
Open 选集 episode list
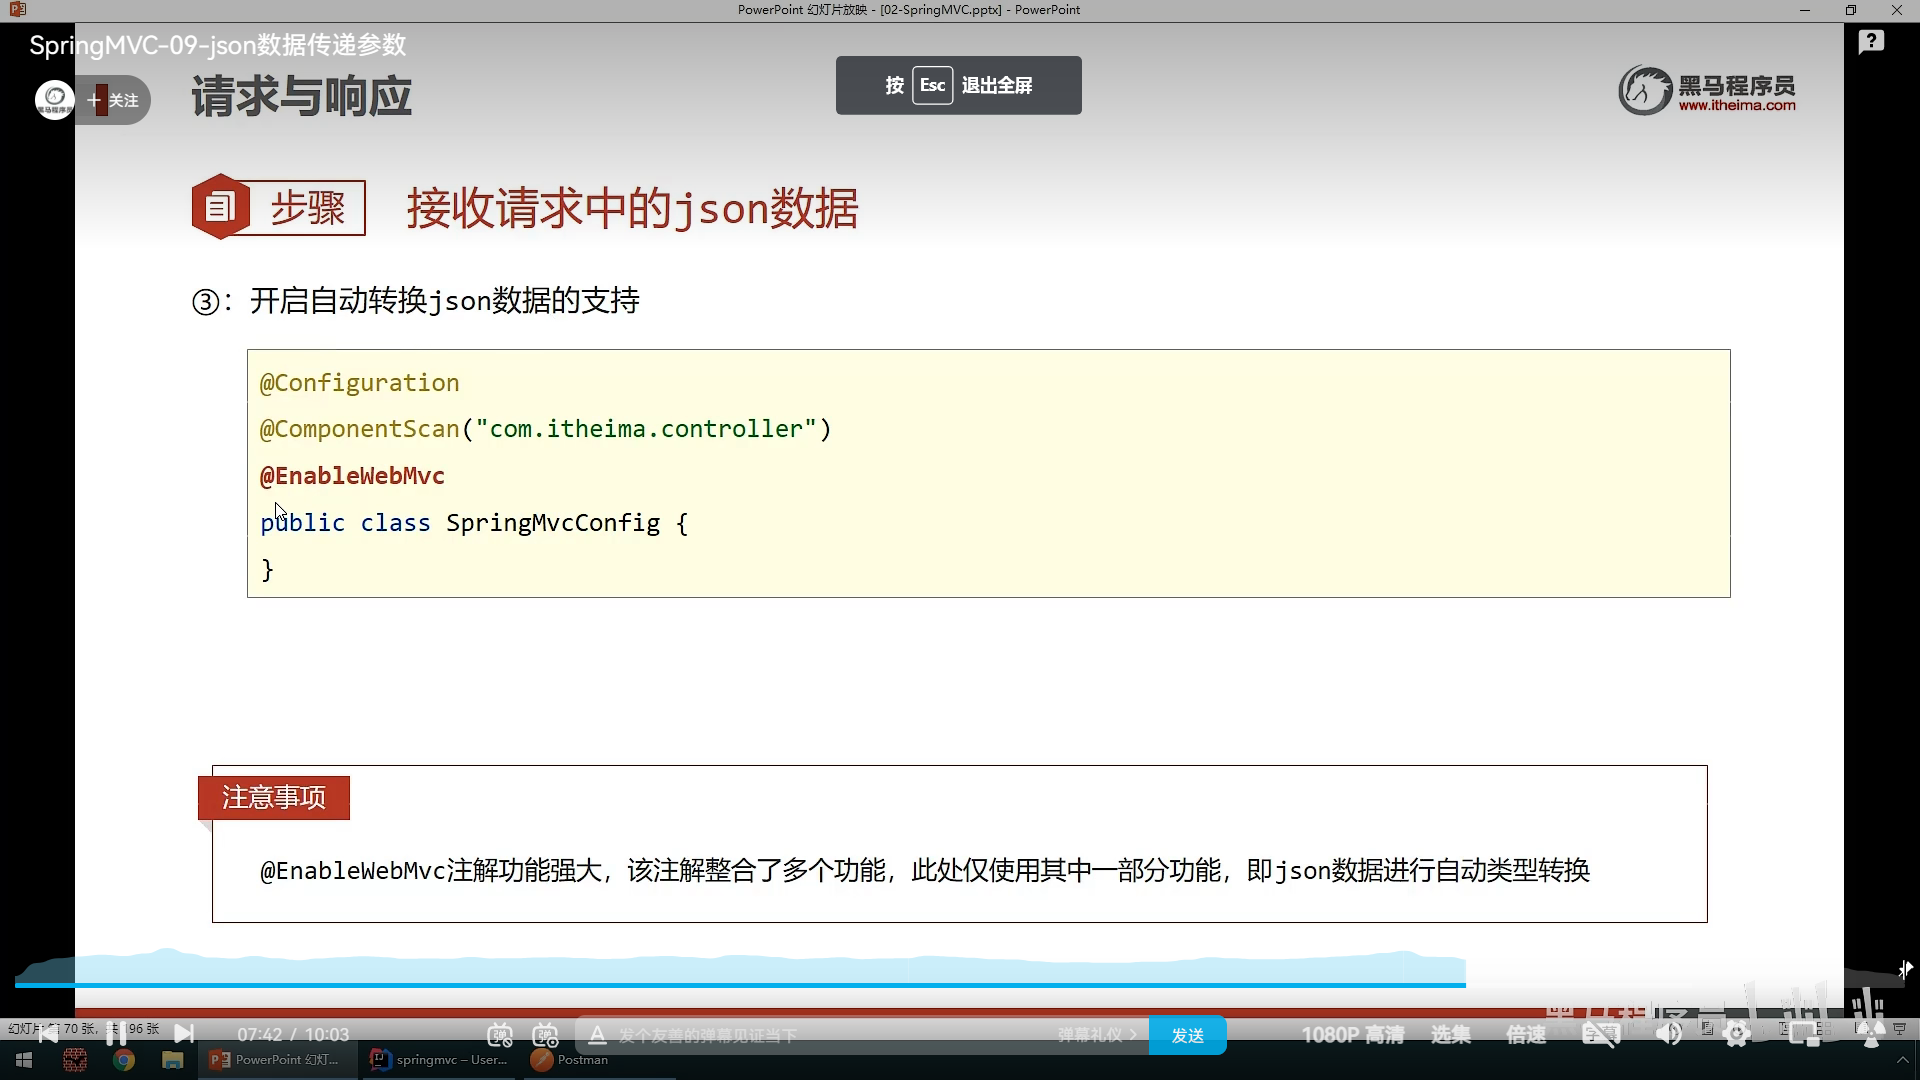point(1450,1035)
